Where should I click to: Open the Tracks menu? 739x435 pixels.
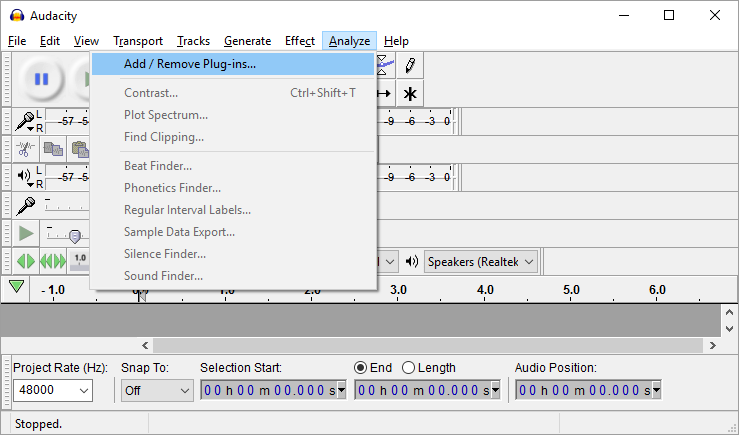click(193, 41)
